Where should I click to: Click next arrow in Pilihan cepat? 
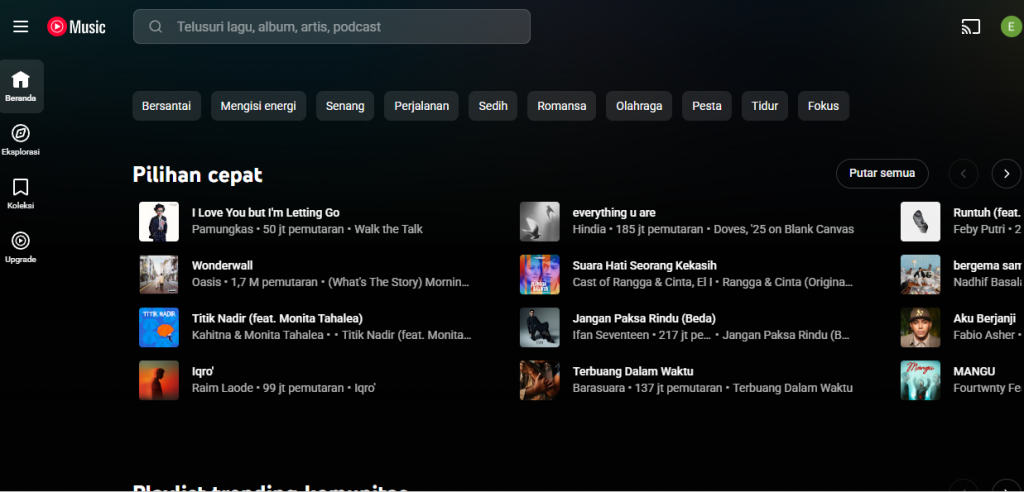(x=1006, y=174)
